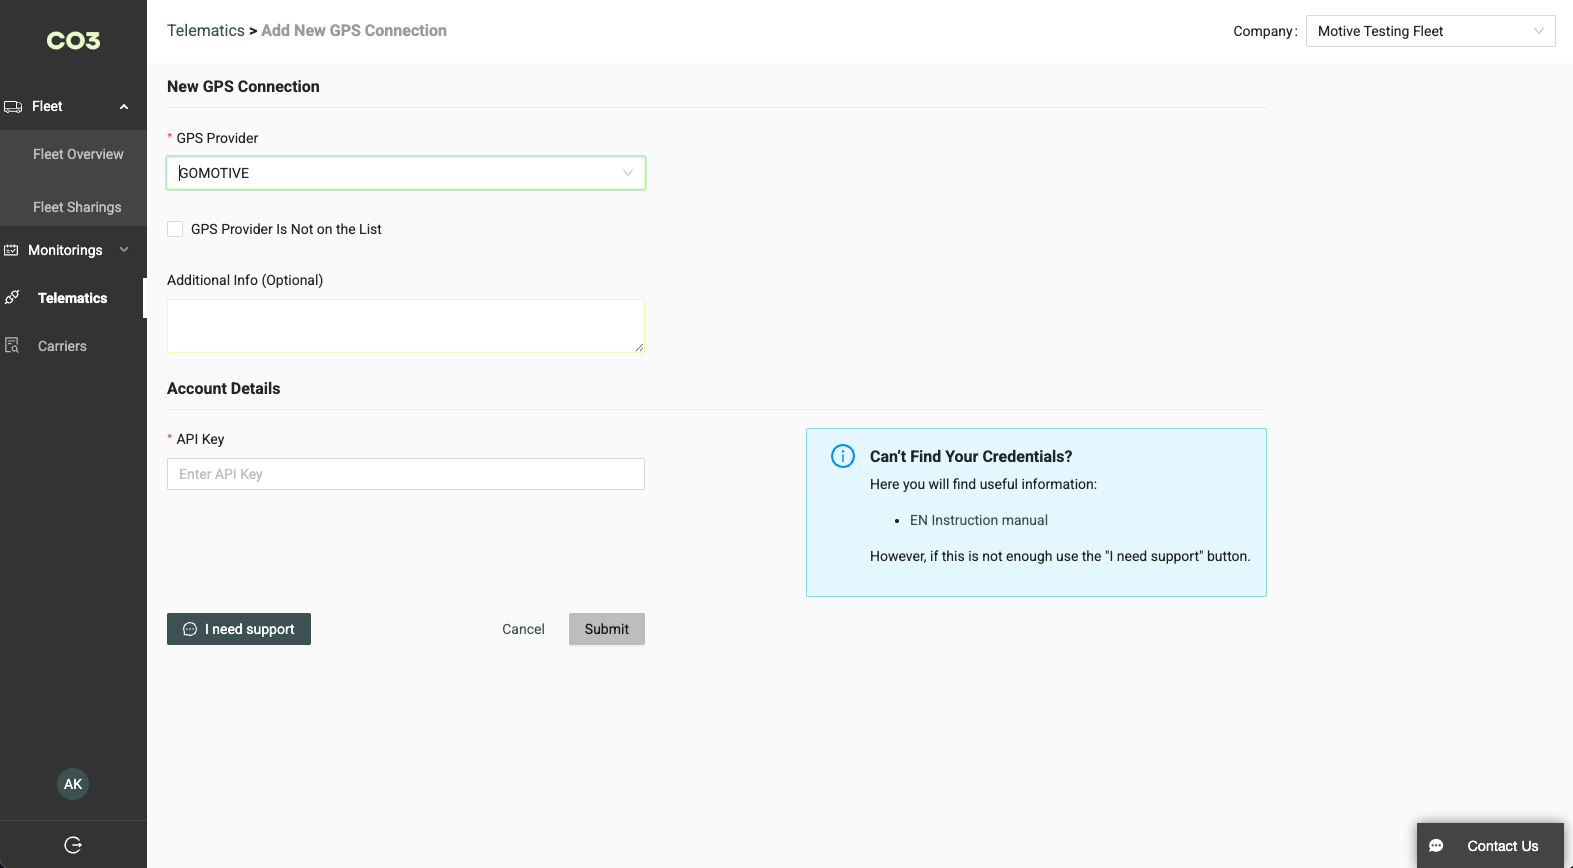Open the GPS Provider dropdown
The width and height of the screenshot is (1573, 868).
(405, 173)
